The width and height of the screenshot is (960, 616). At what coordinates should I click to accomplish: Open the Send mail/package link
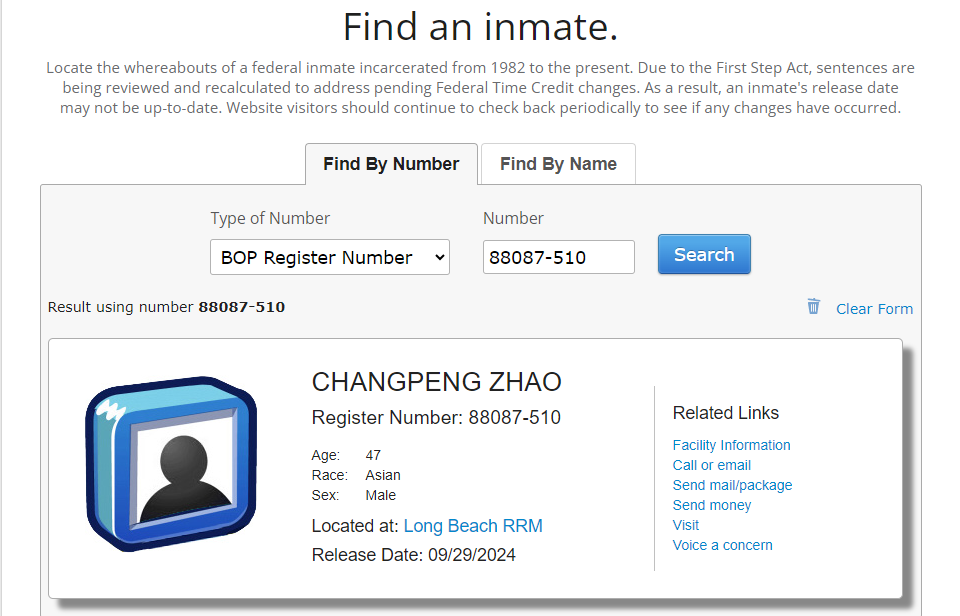tap(732, 484)
